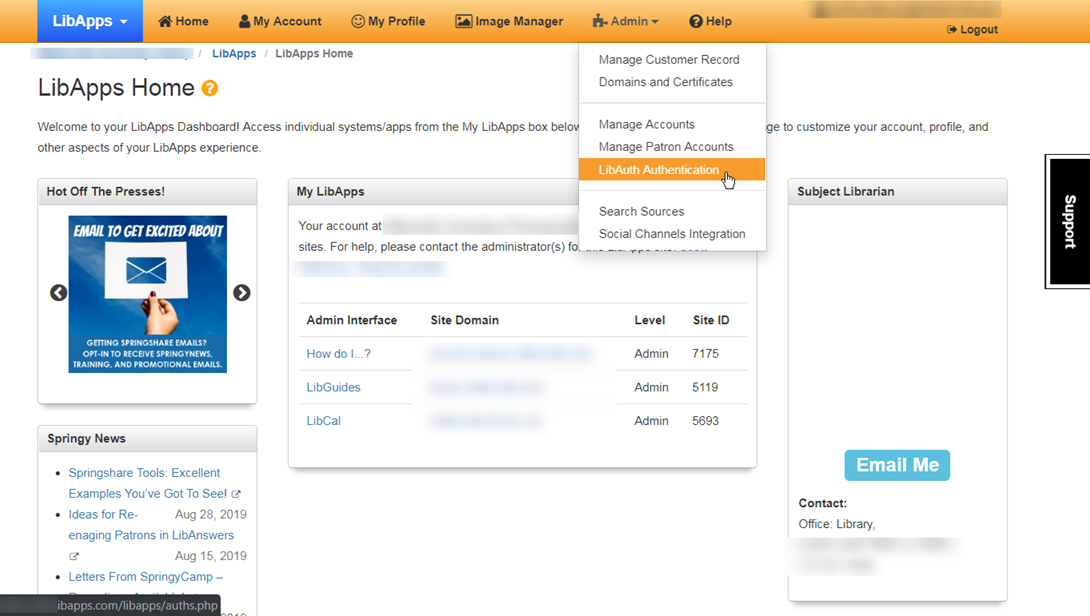Click the Home icon in the navigation bar
The width and height of the screenshot is (1090, 616).
point(165,20)
